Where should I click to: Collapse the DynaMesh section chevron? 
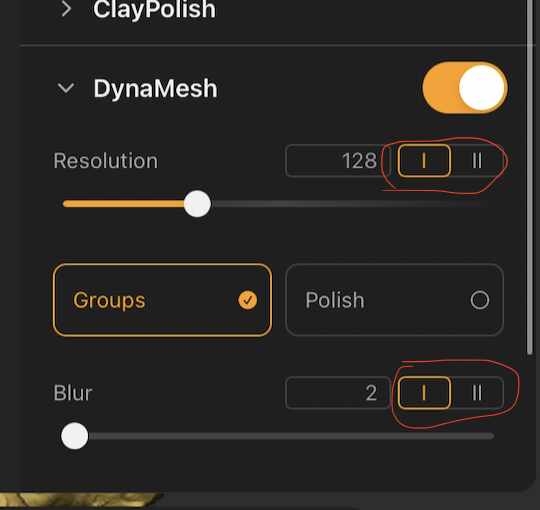65,88
